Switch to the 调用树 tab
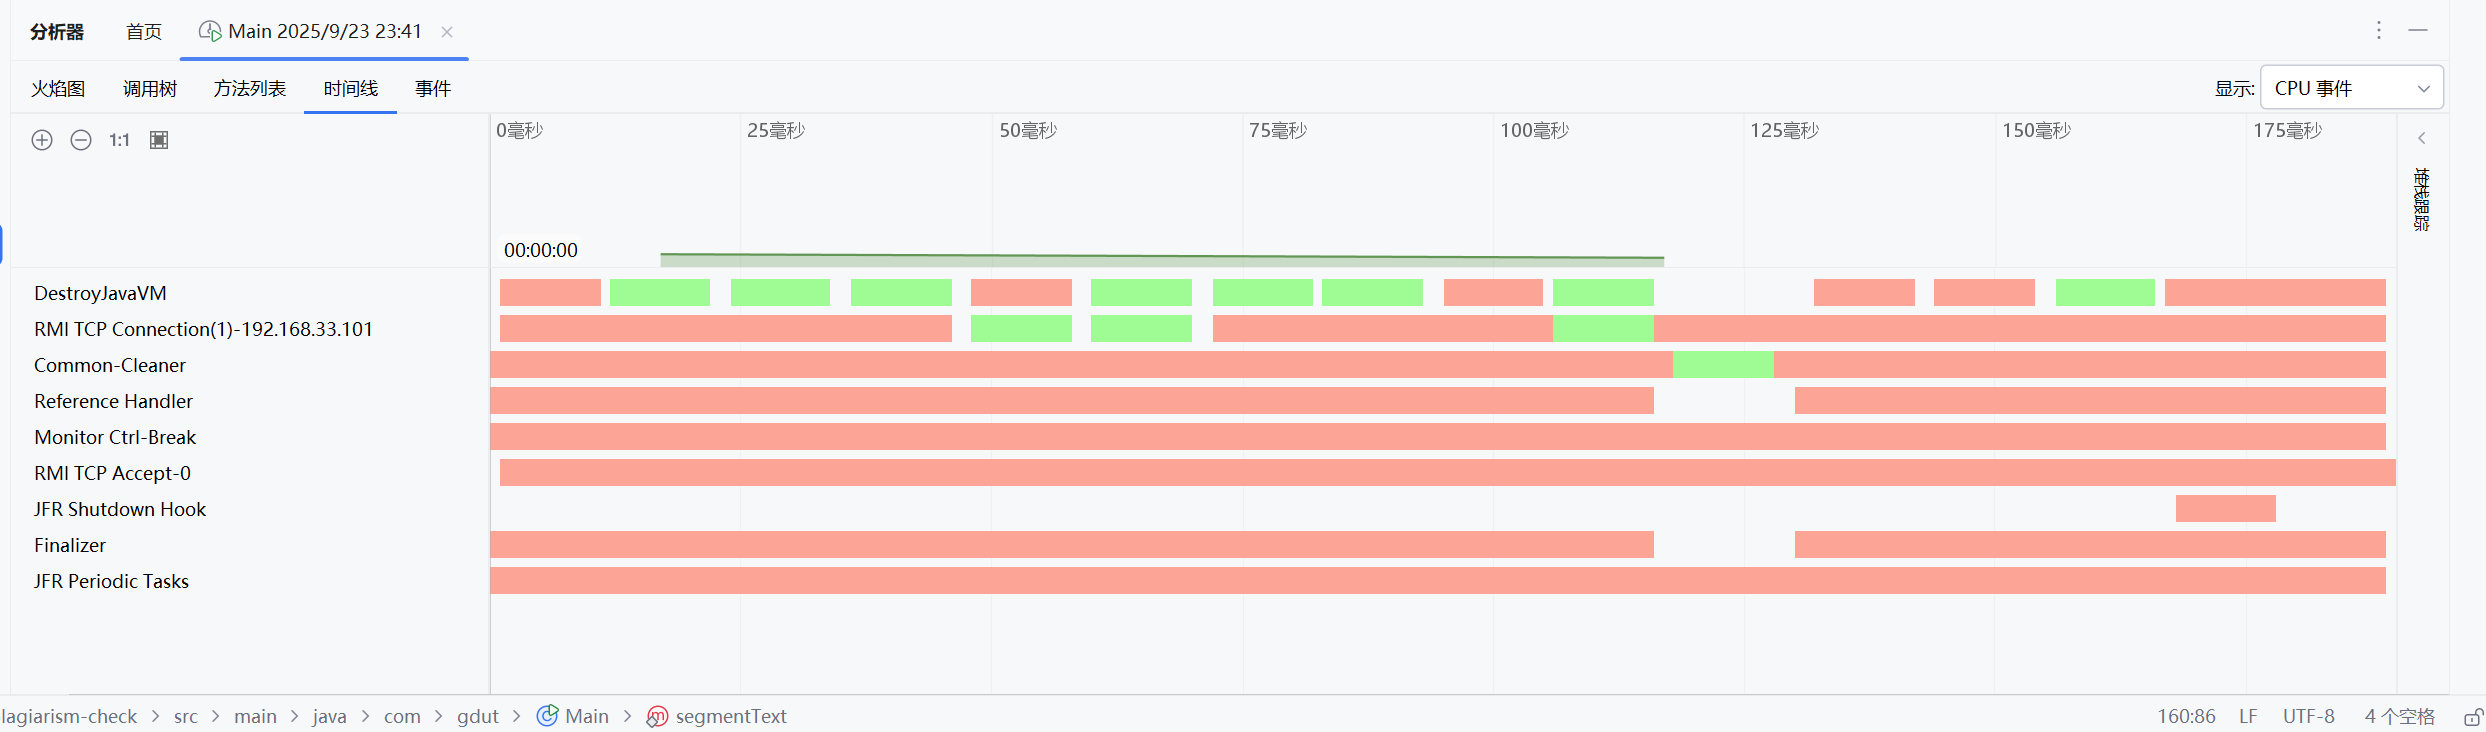Viewport: 2486px width, 732px height. click(x=150, y=89)
